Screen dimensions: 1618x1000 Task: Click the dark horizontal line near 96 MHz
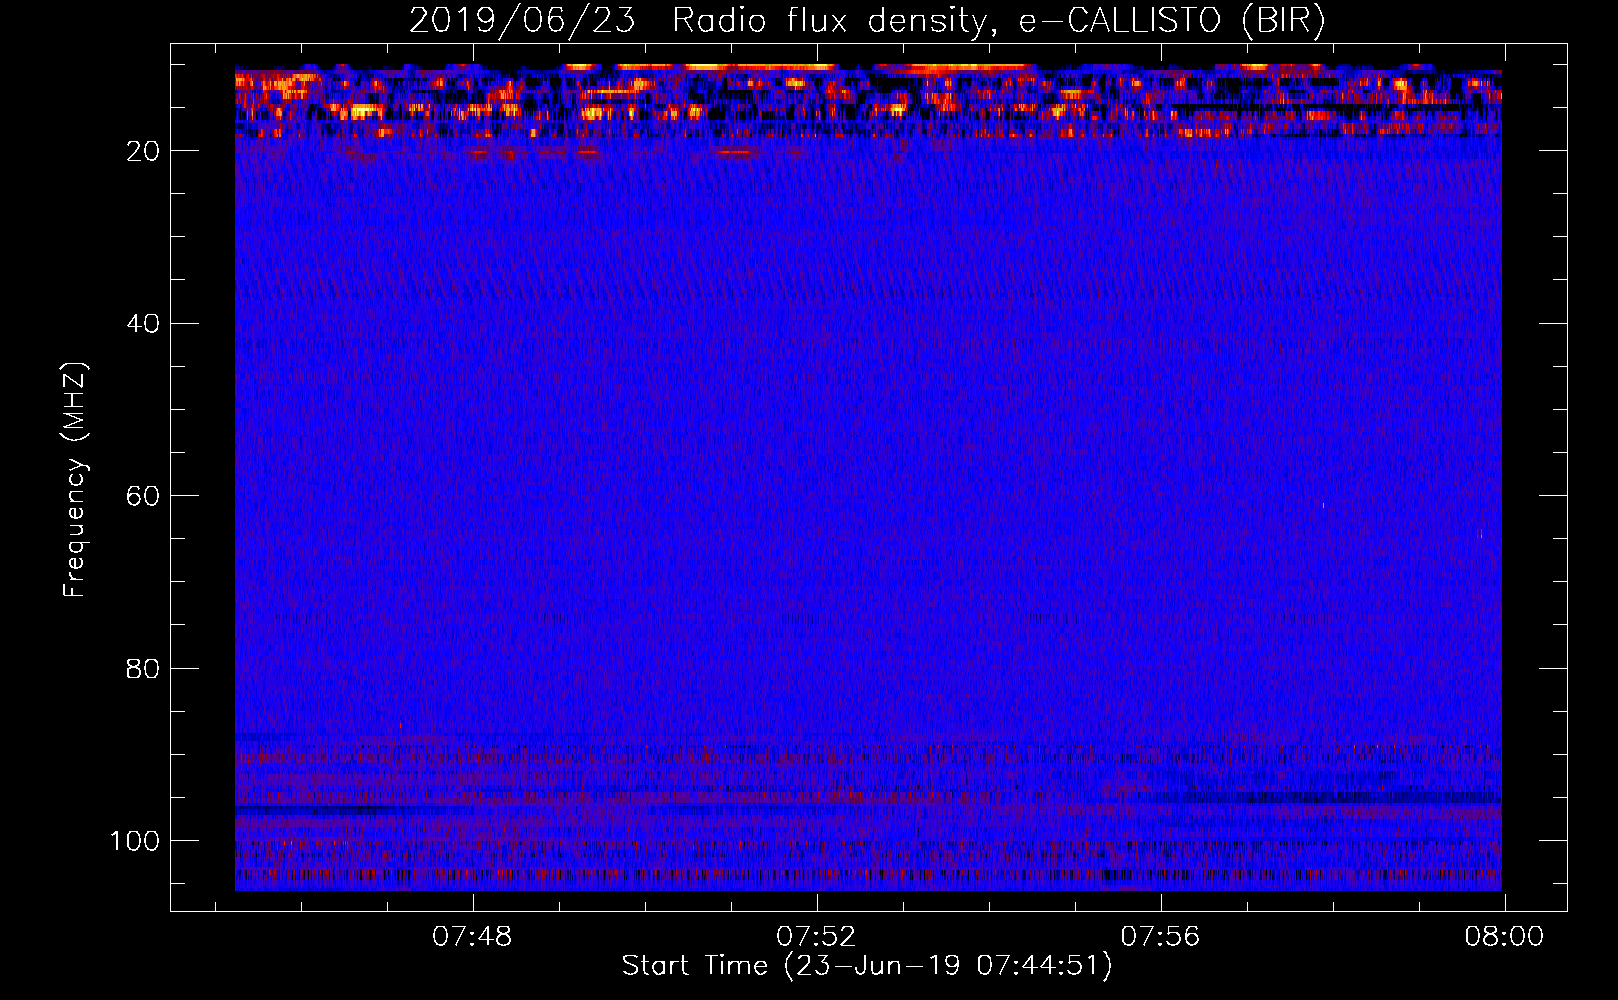[300, 808]
